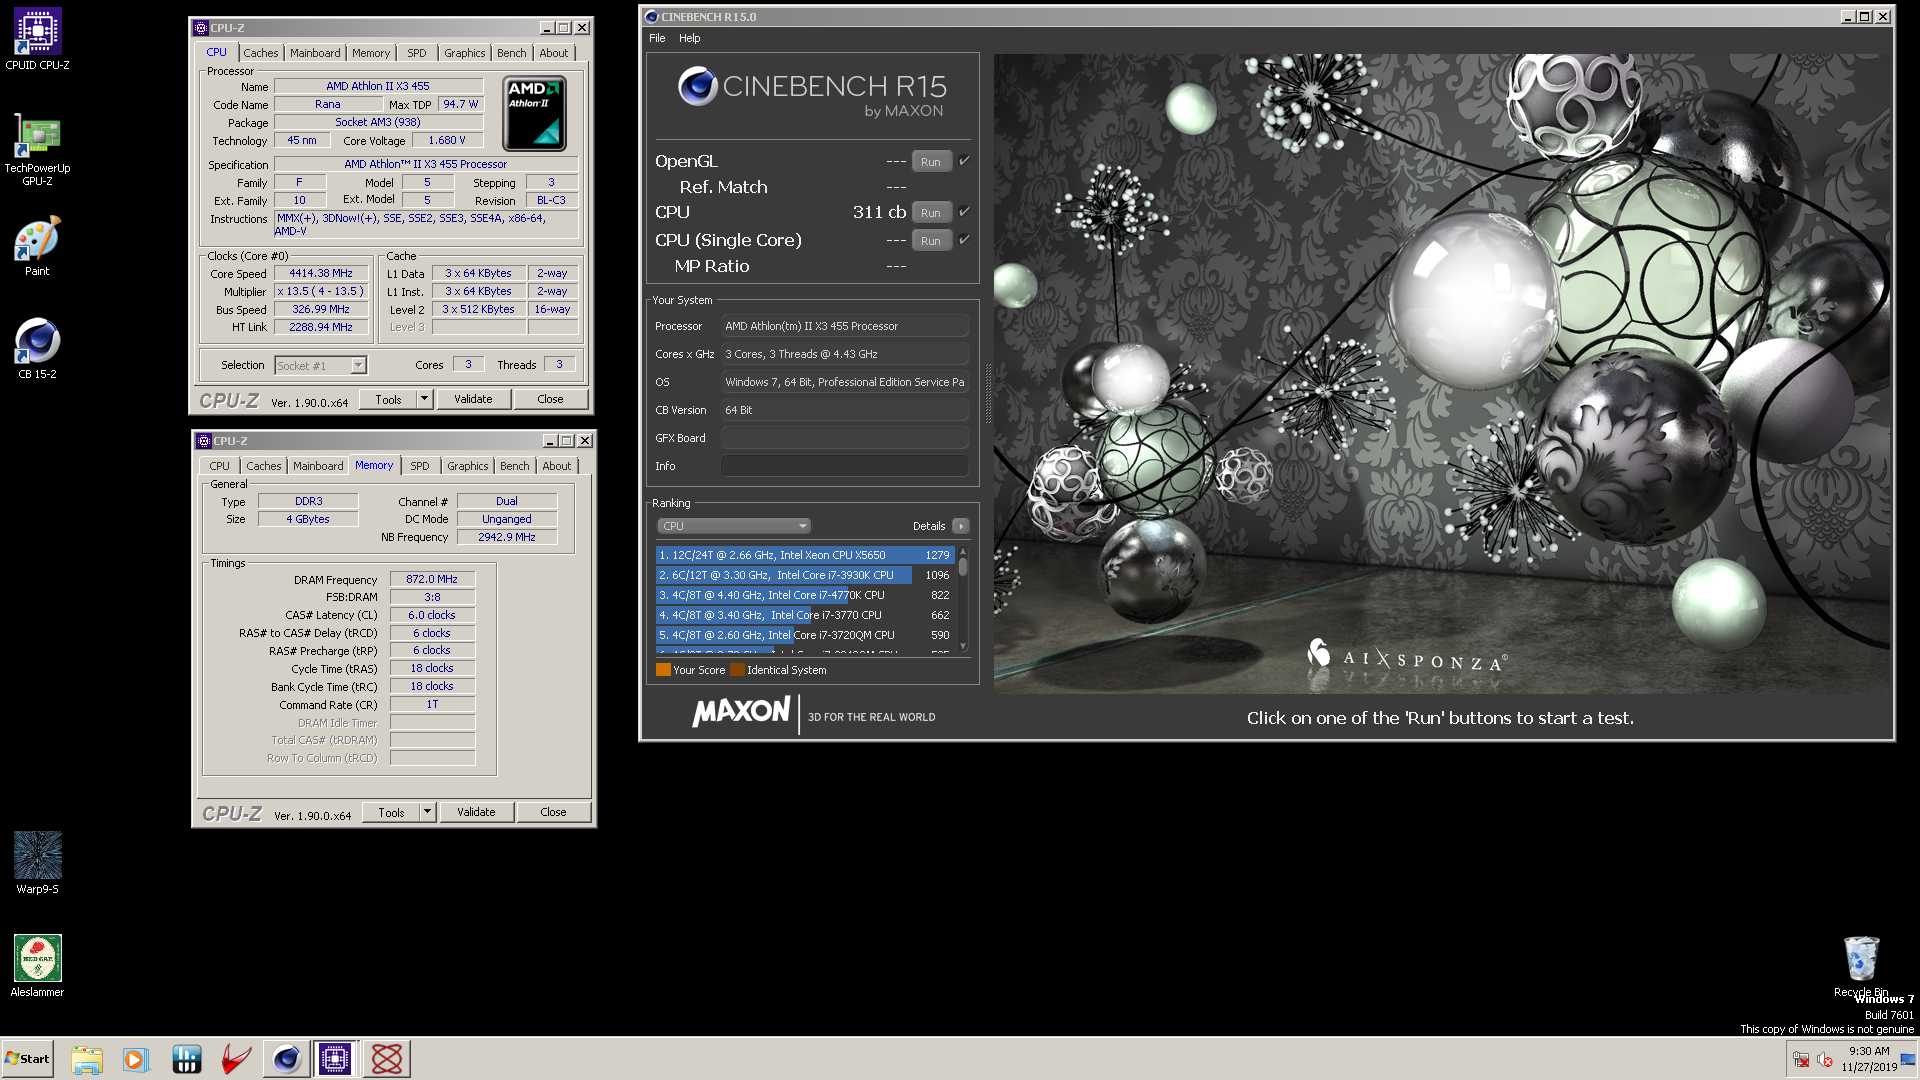
Task: Open the Paint desktop icon
Action: click(x=37, y=246)
